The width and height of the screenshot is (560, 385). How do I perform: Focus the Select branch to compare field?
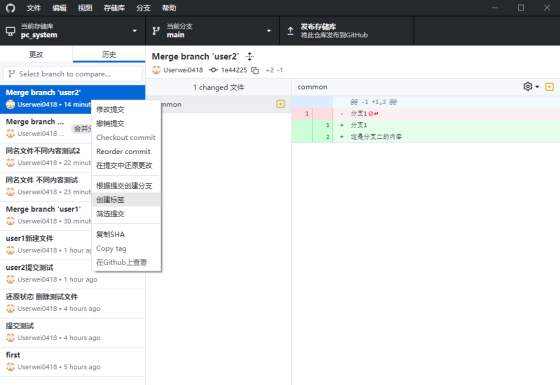tap(72, 74)
